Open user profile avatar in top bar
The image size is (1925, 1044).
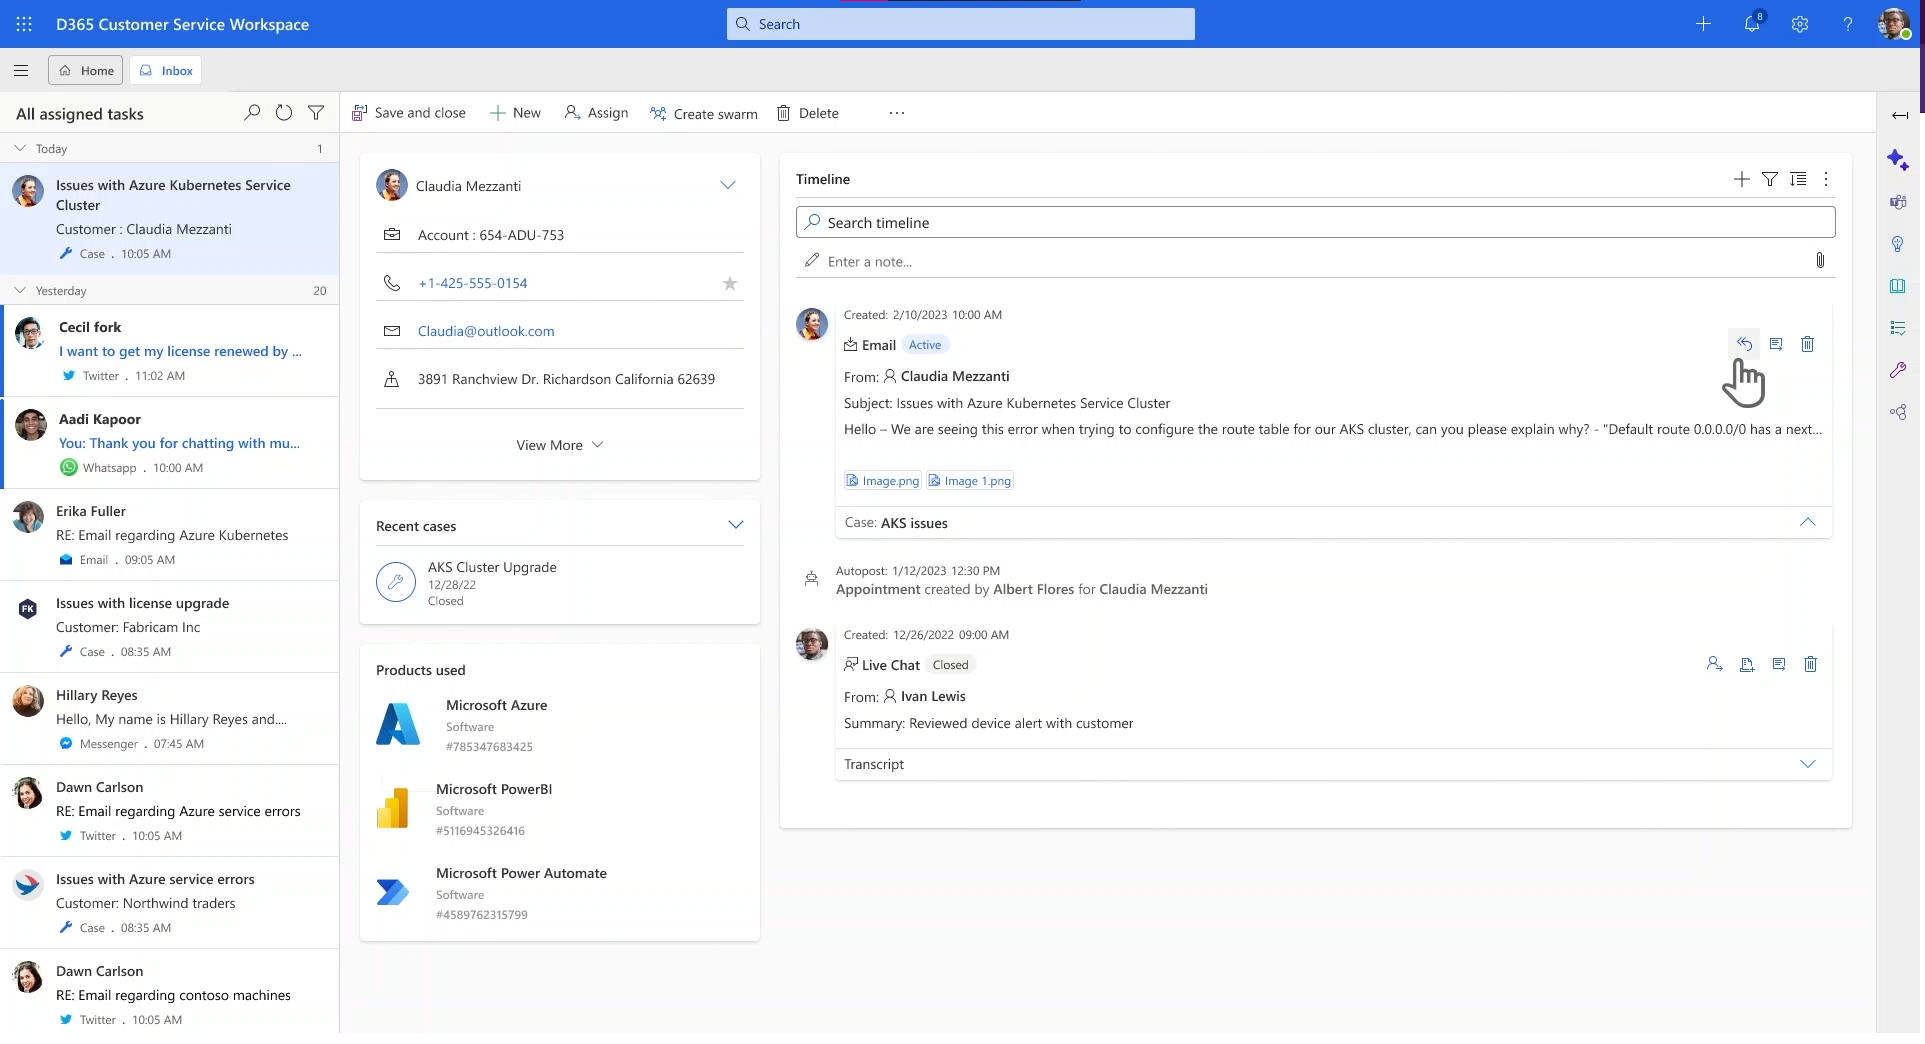tap(1895, 24)
